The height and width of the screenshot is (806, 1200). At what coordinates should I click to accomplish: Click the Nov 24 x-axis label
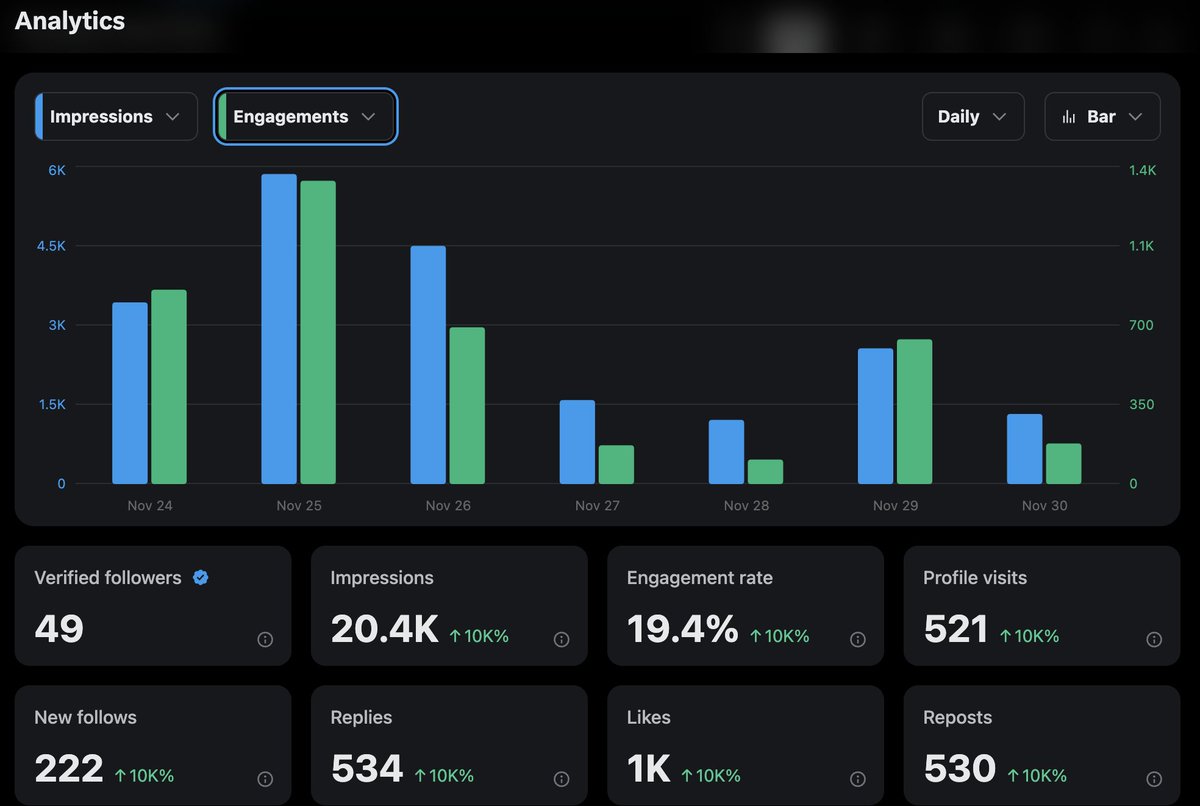click(x=150, y=506)
